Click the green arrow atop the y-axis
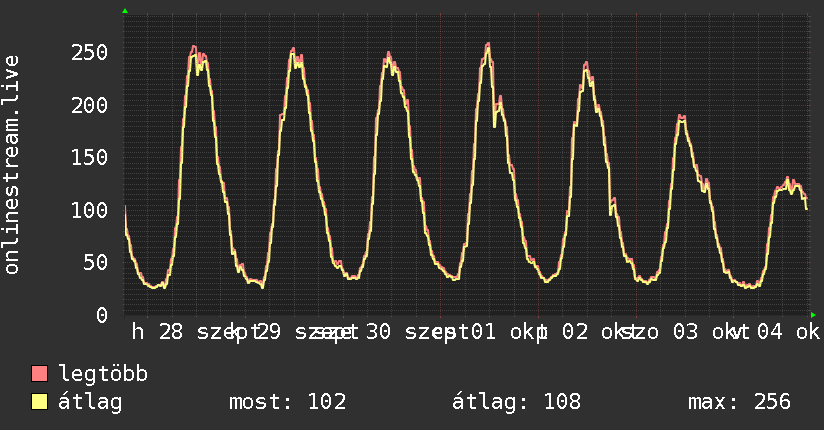 pyautogui.click(x=125, y=11)
